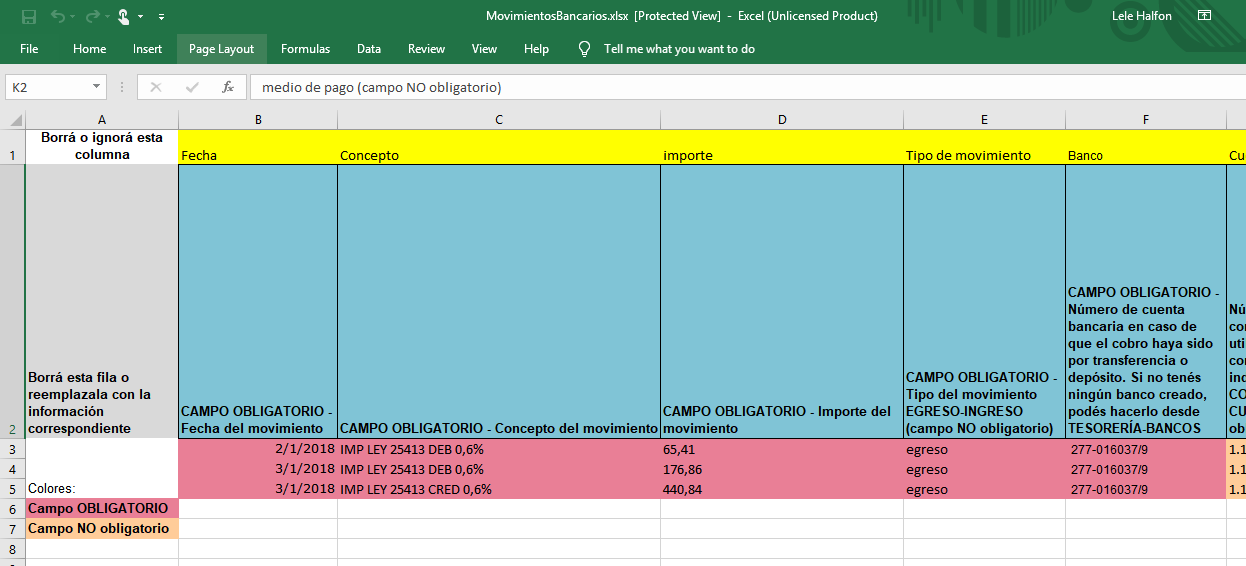1246x566 pixels.
Task: Click the 'Importe del movimiento' description cell
Action: [x=782, y=301]
